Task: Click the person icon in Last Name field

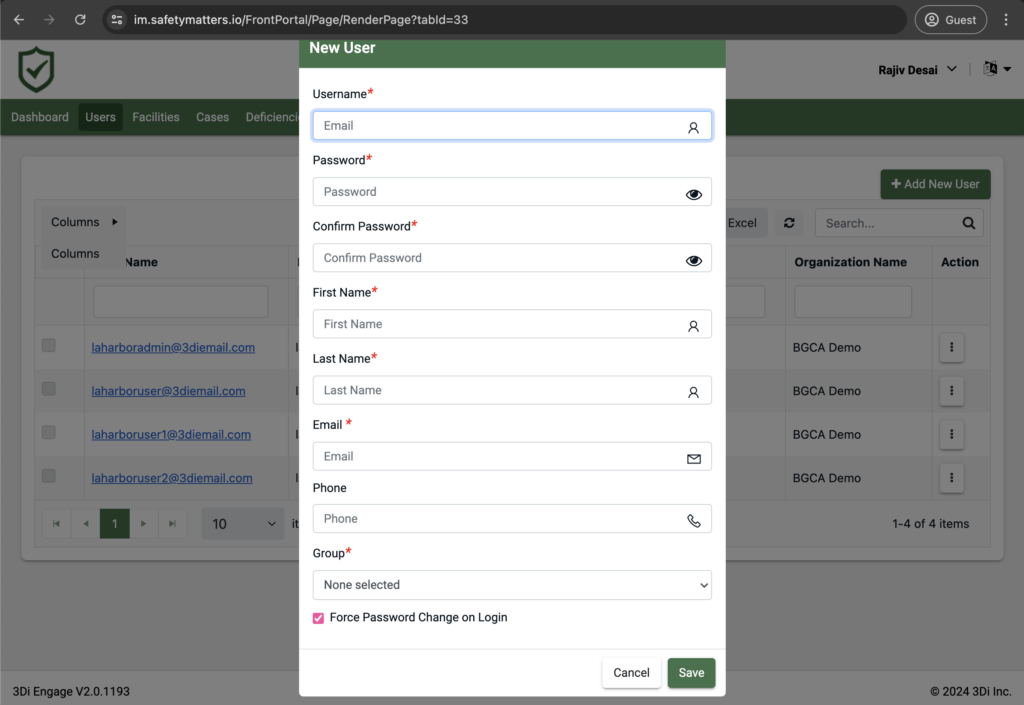Action: (x=693, y=392)
